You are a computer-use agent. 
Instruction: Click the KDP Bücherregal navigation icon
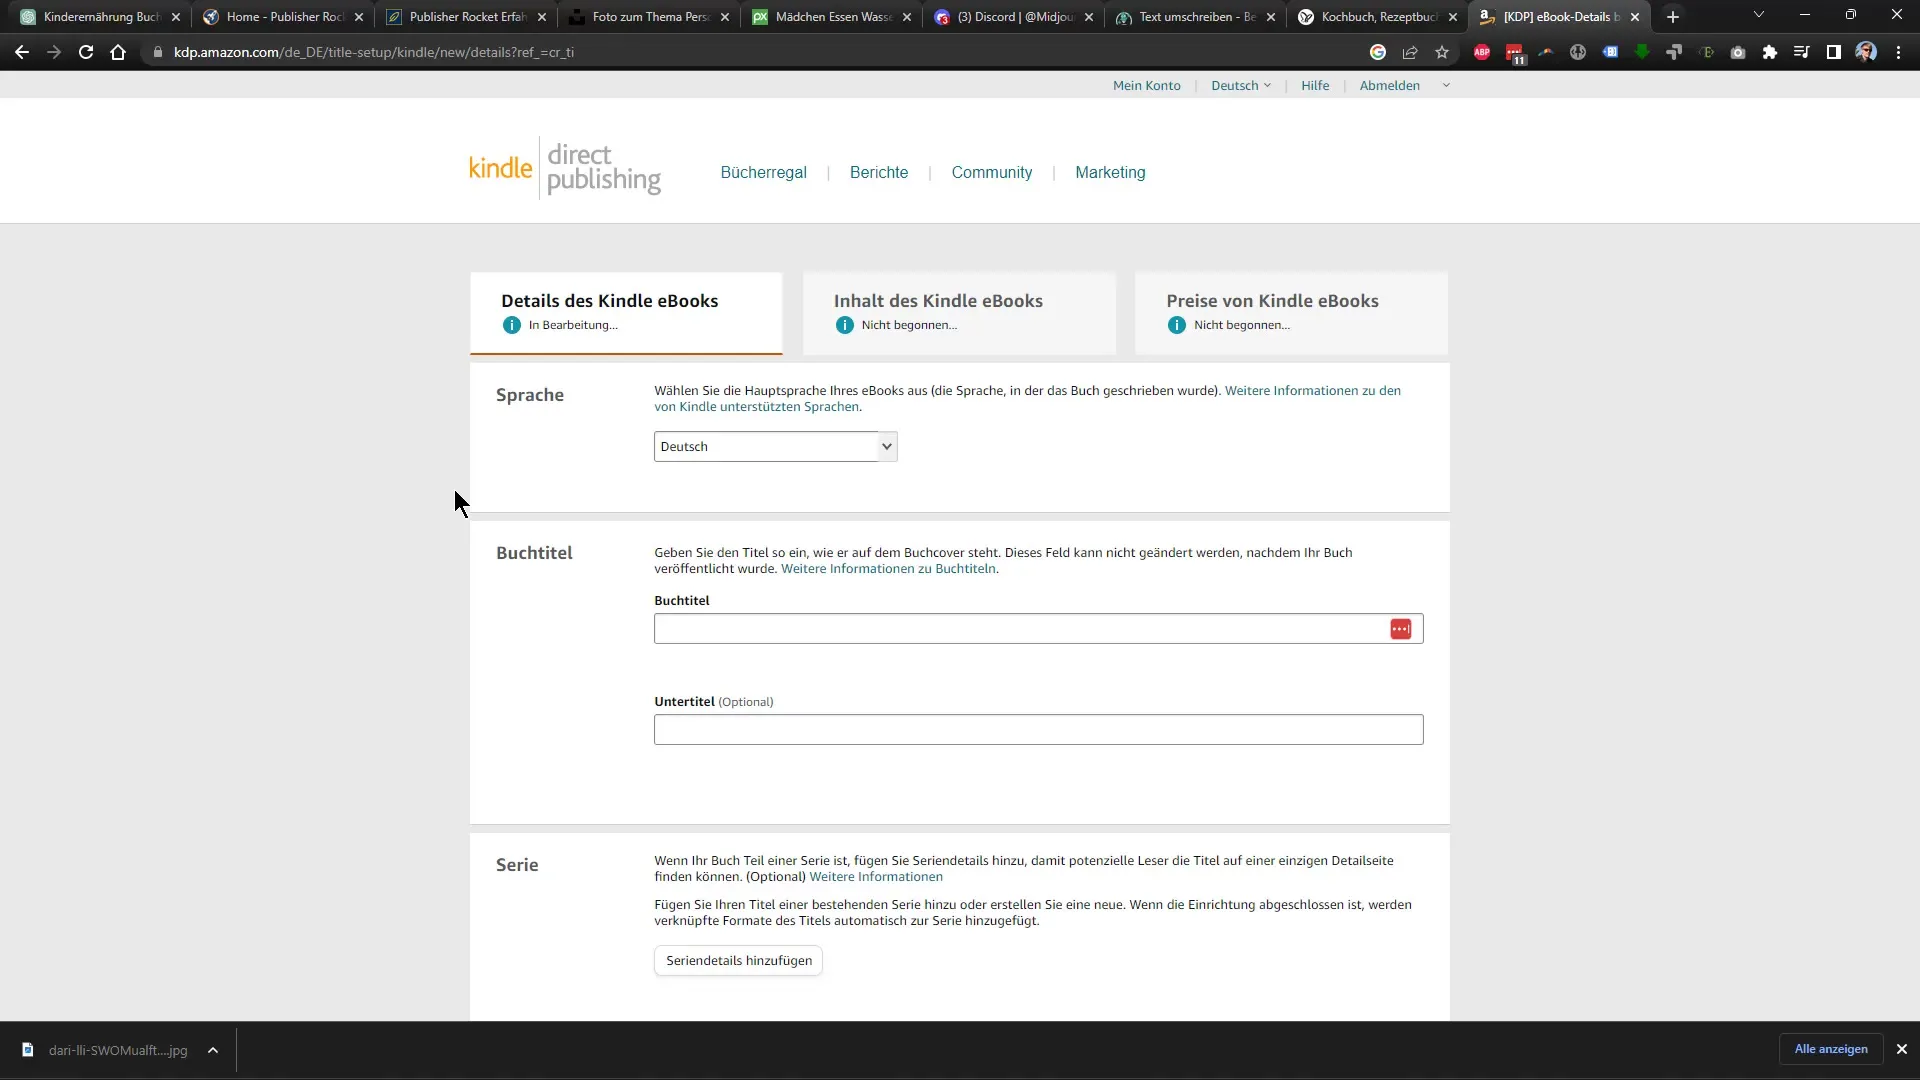[764, 173]
